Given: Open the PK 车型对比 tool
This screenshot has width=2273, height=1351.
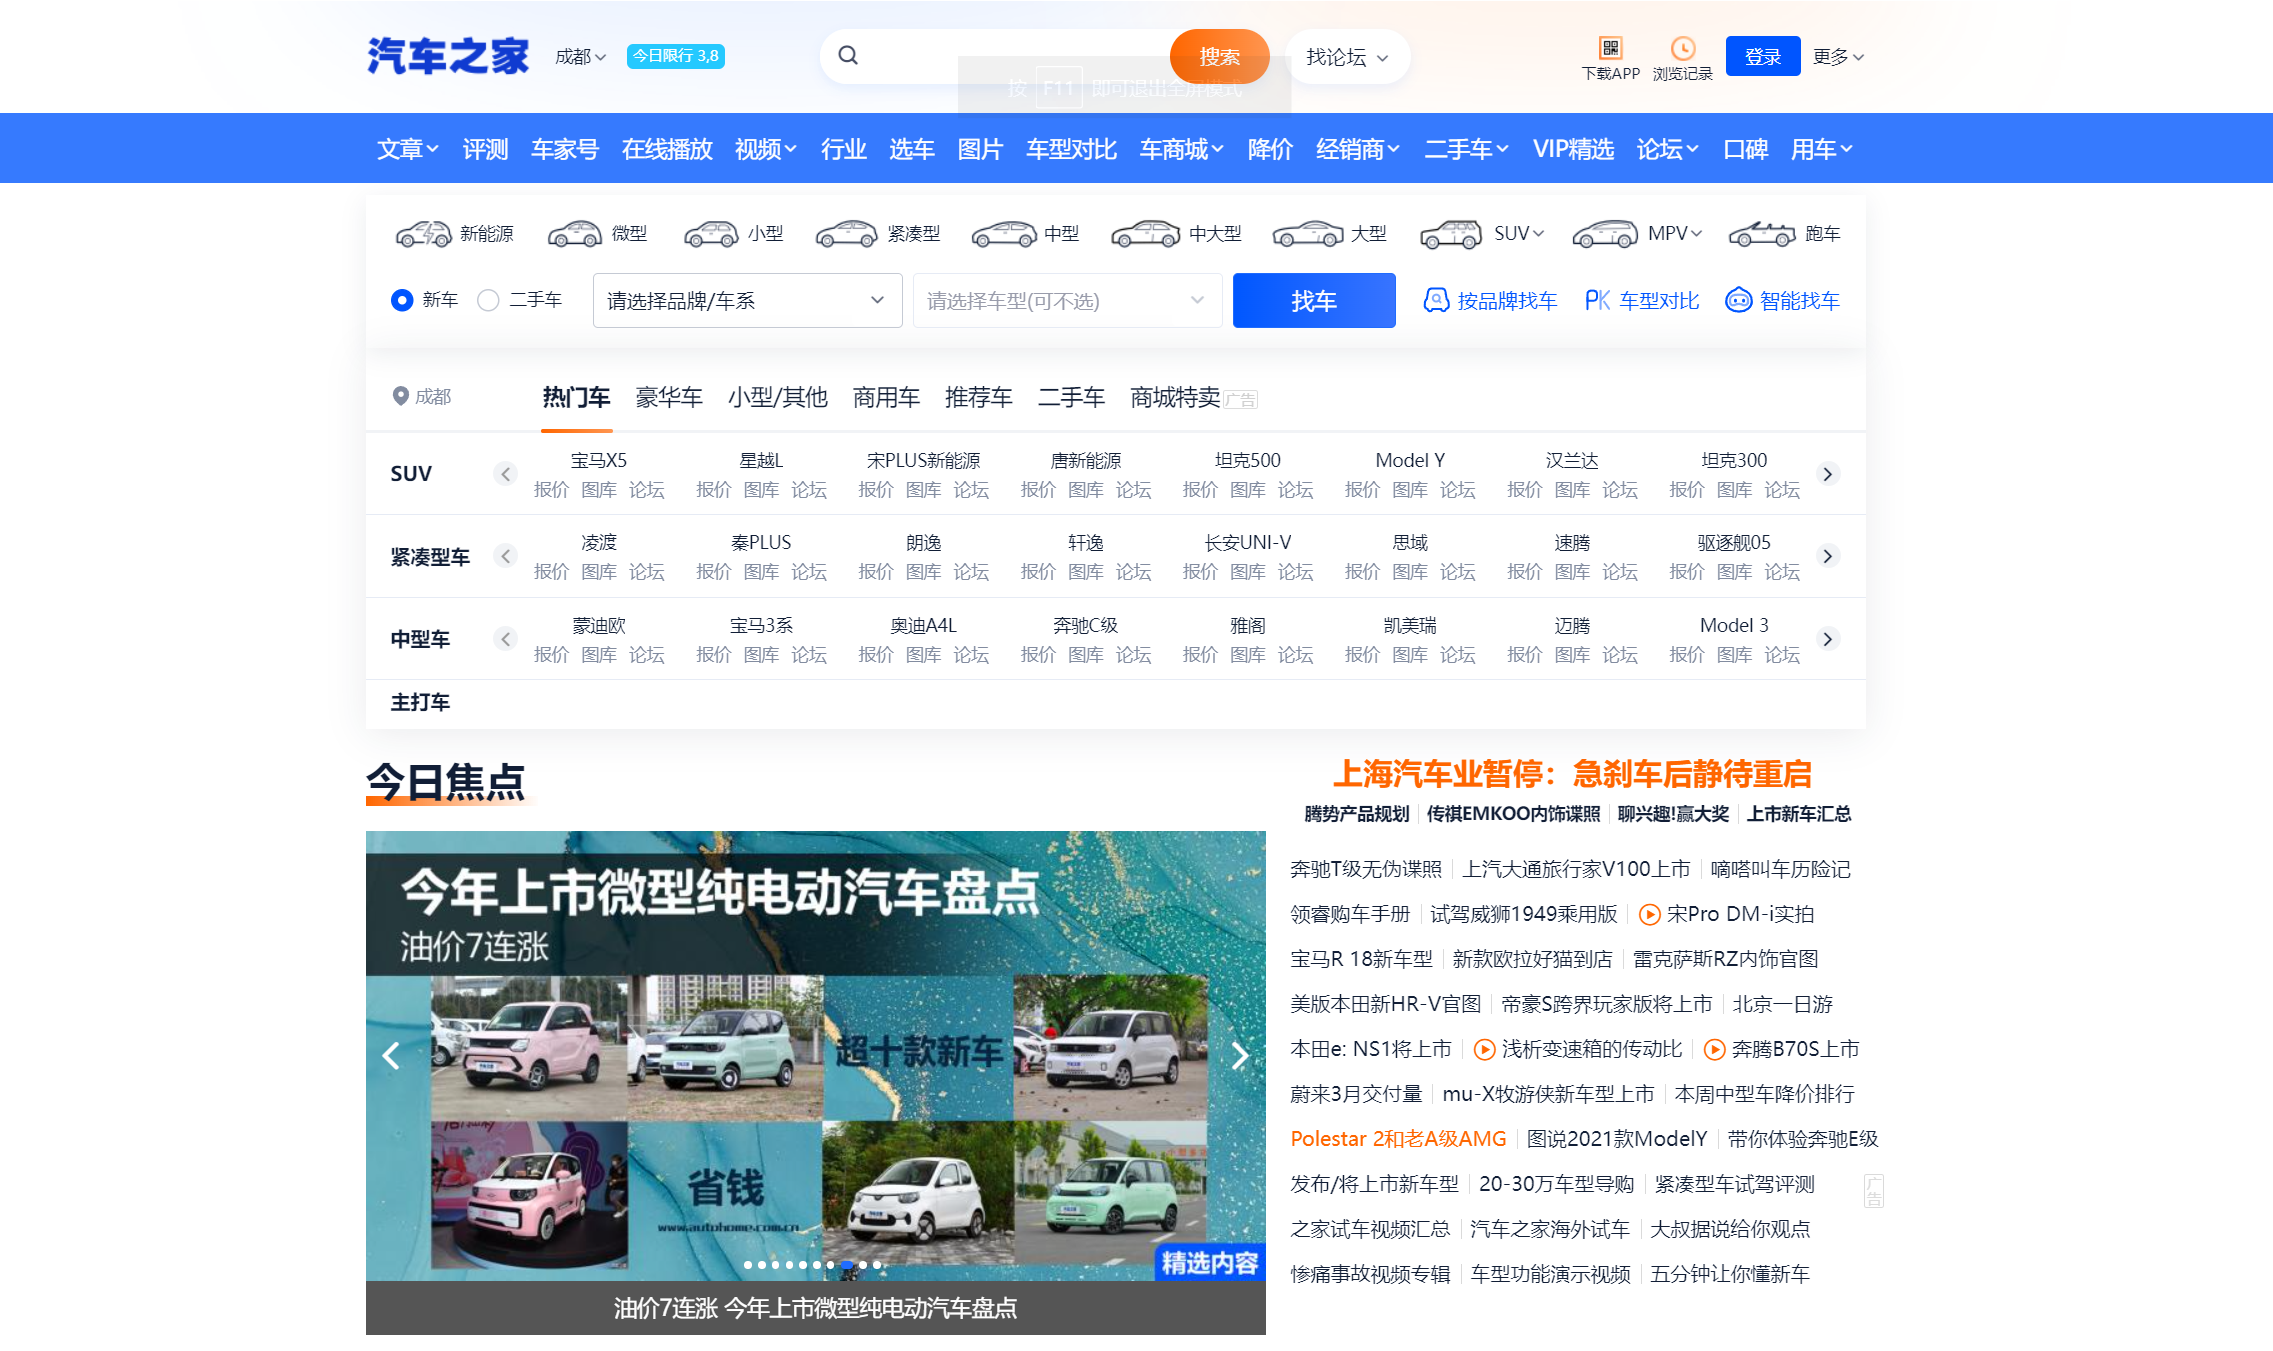Looking at the screenshot, I should (x=1642, y=300).
